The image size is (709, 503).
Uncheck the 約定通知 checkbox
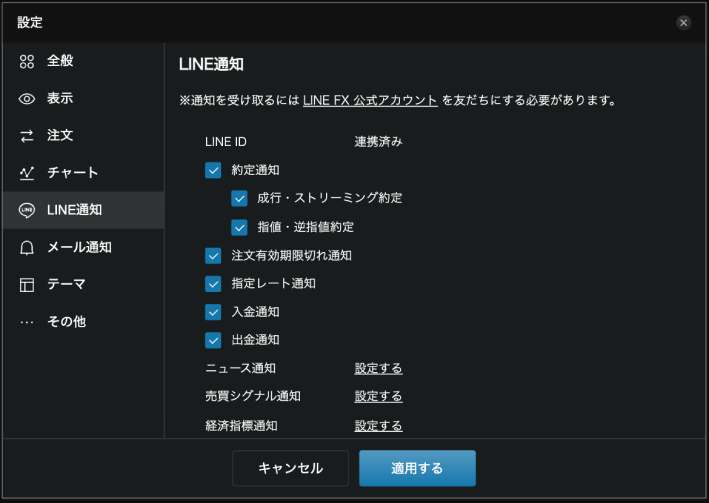coord(213,170)
